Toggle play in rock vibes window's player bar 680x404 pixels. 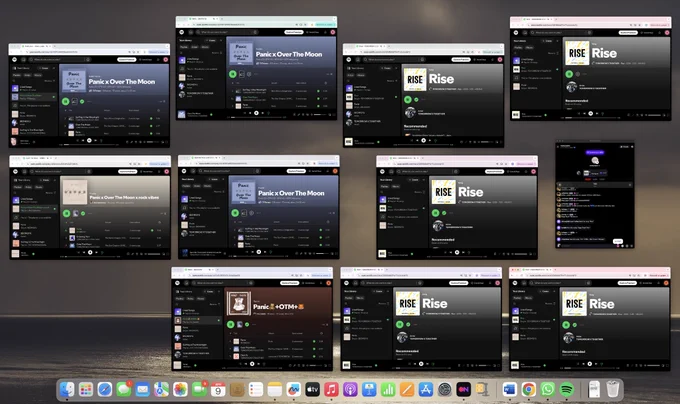[x=90, y=252]
